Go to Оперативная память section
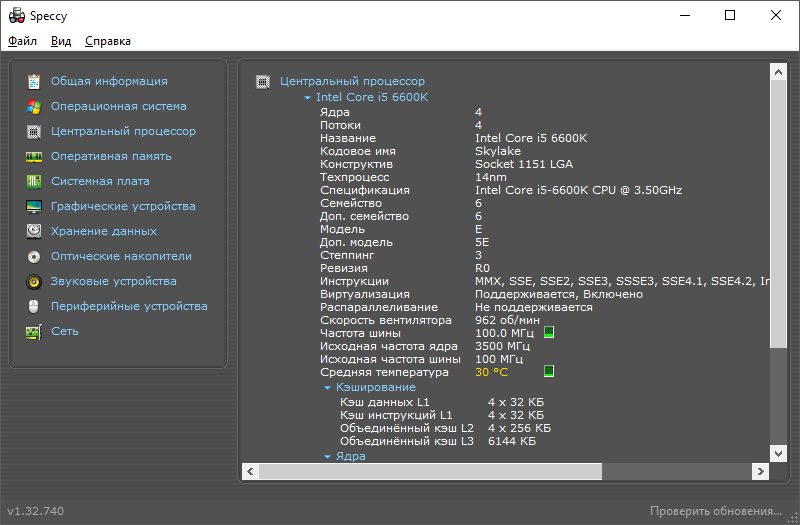 click(x=111, y=156)
